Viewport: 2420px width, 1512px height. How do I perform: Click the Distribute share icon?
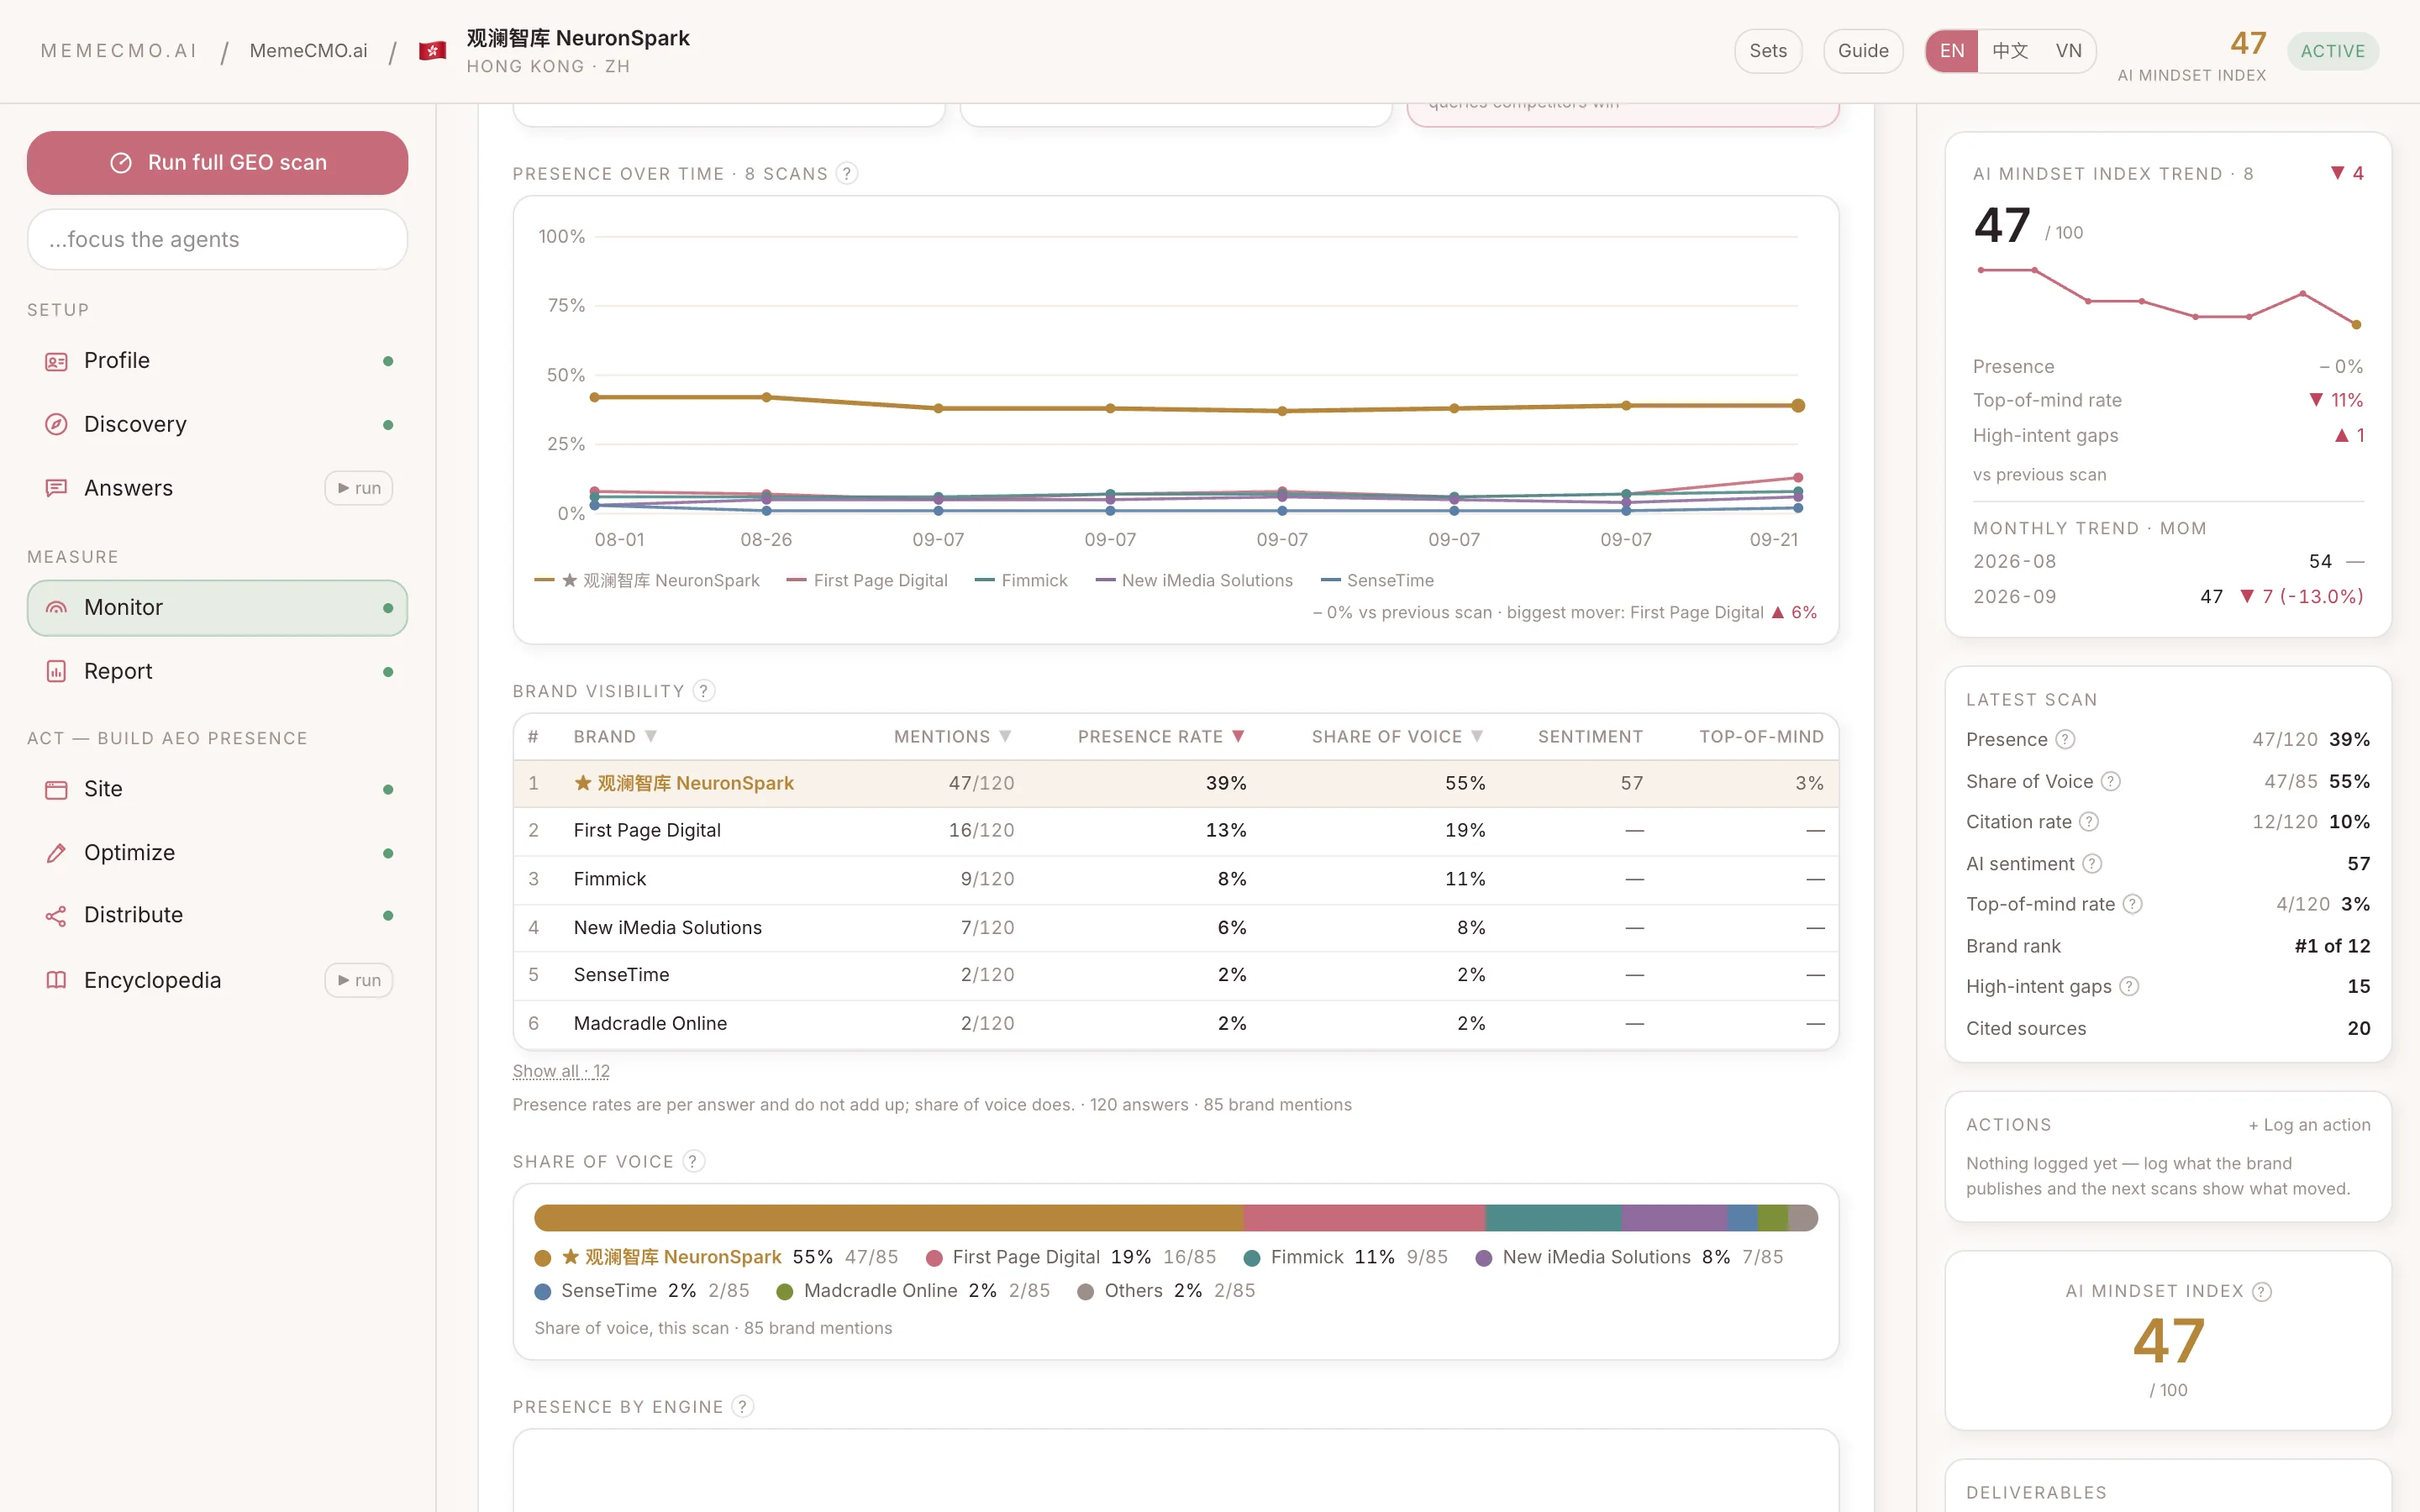pyautogui.click(x=56, y=915)
